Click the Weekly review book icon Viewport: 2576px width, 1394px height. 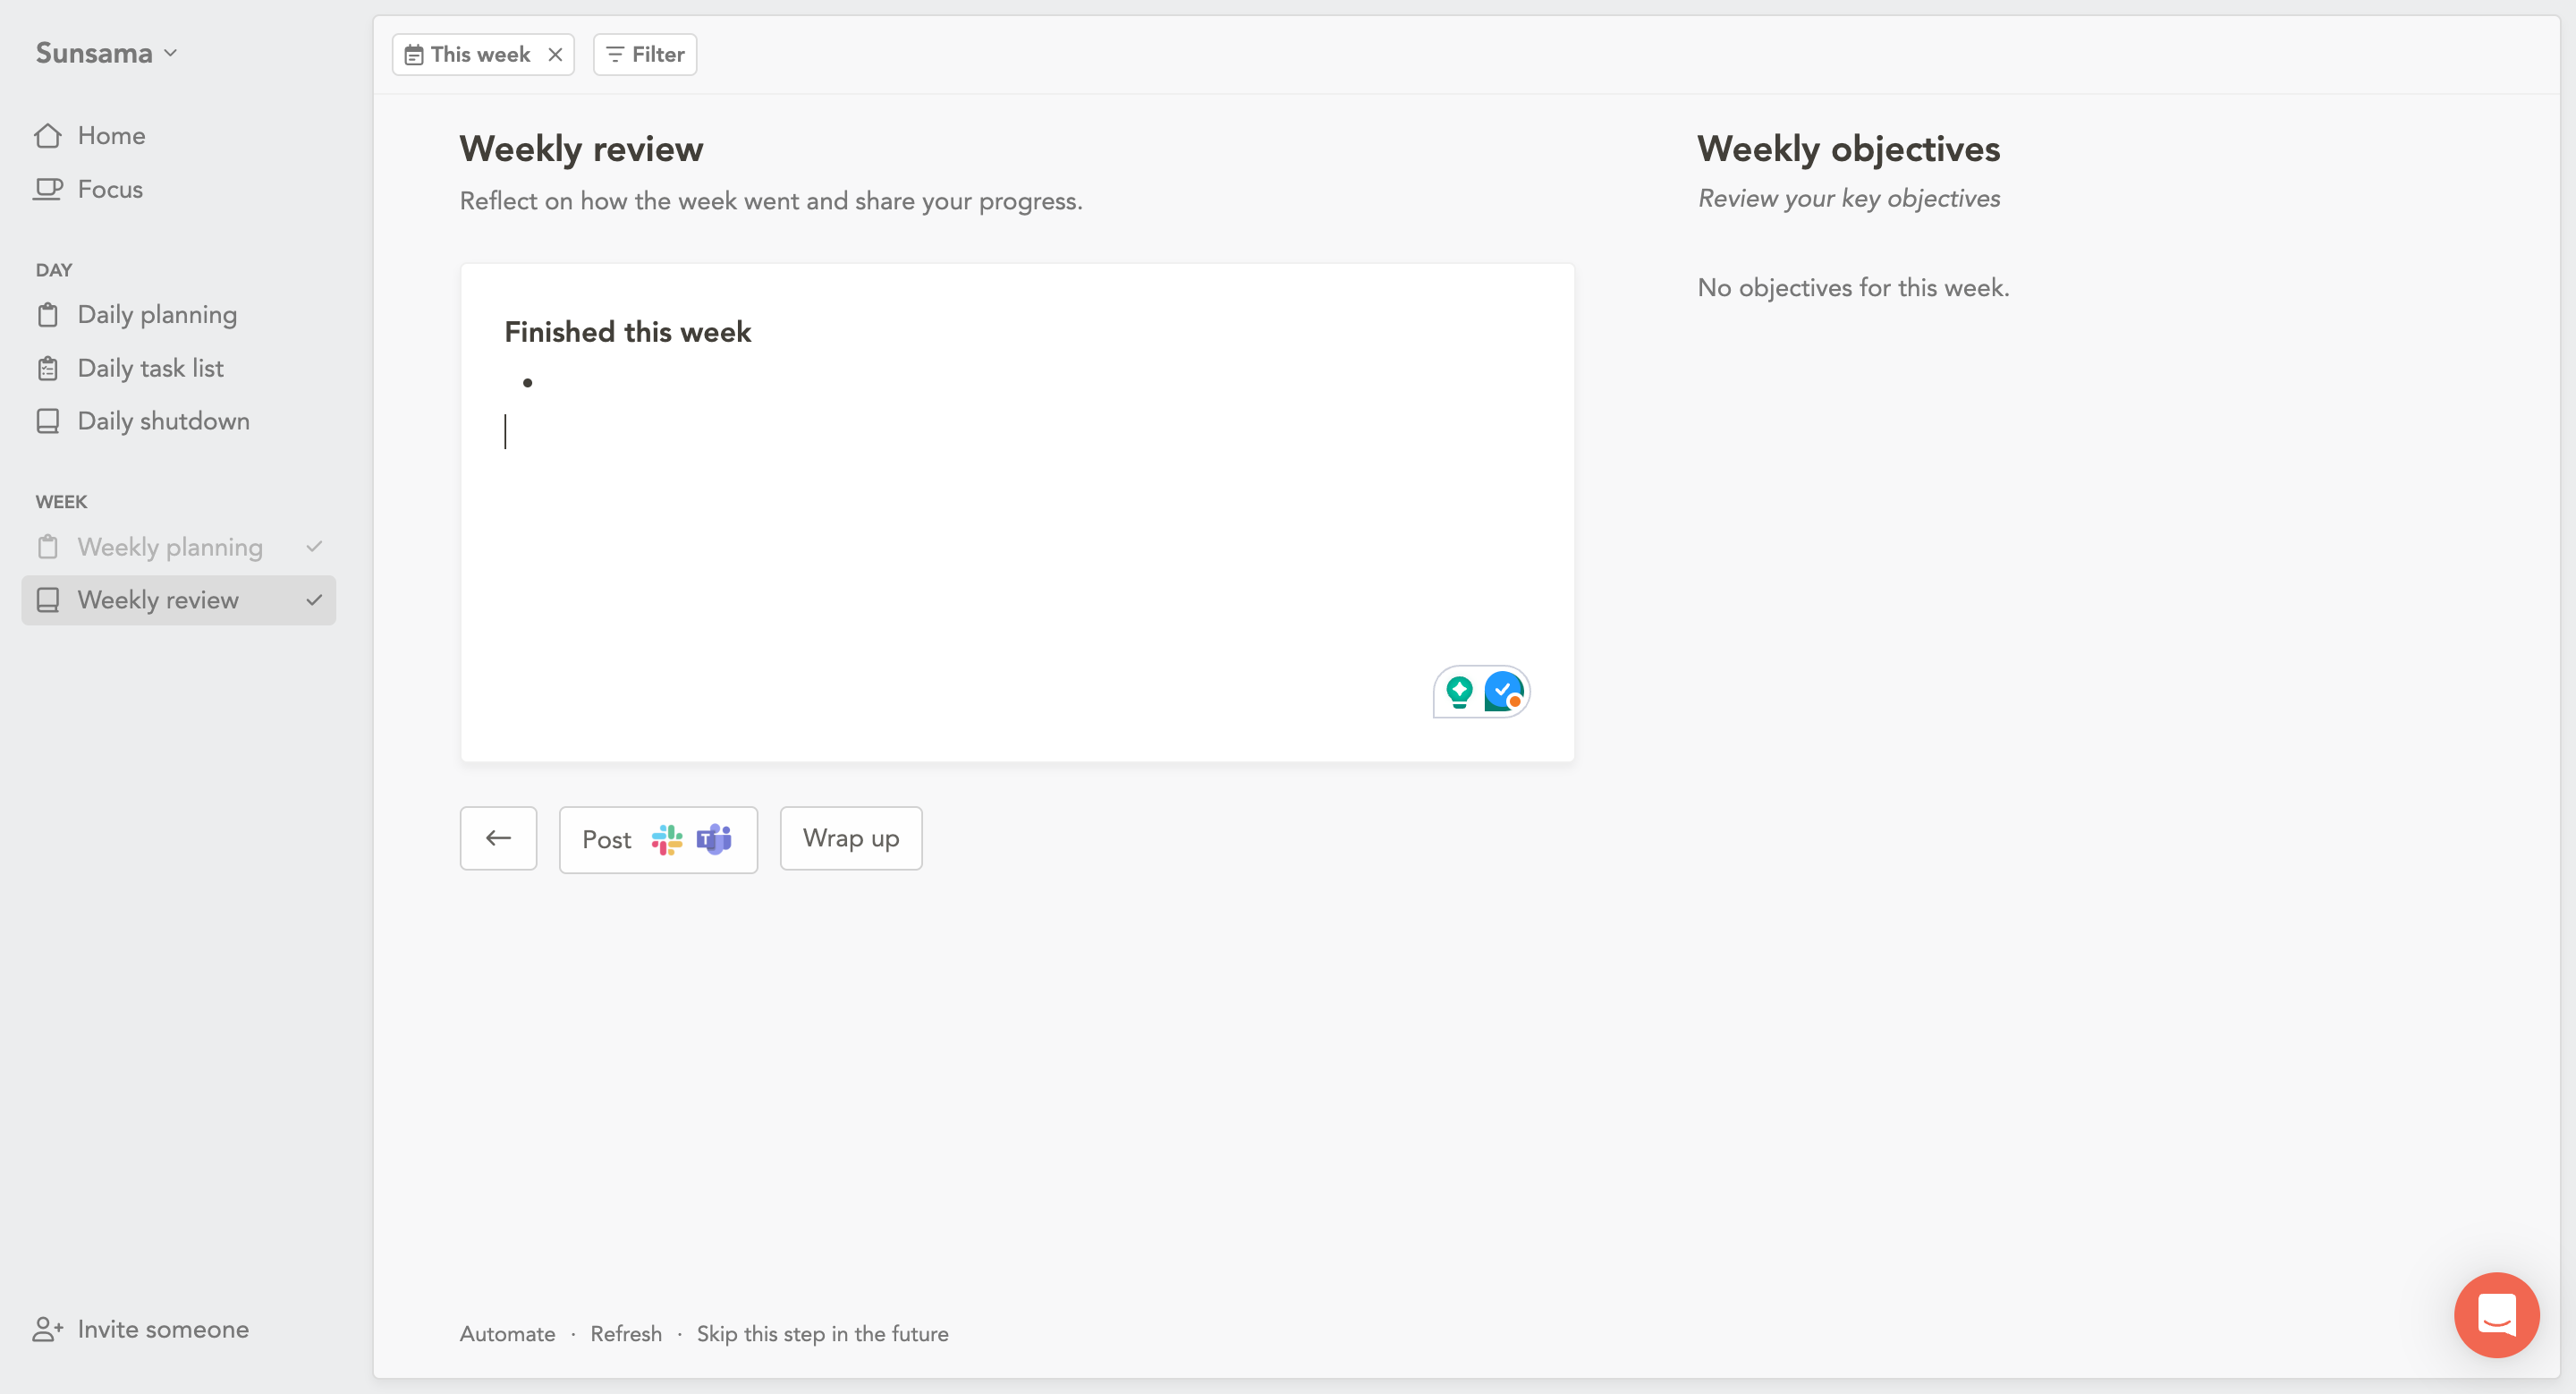pos(48,600)
